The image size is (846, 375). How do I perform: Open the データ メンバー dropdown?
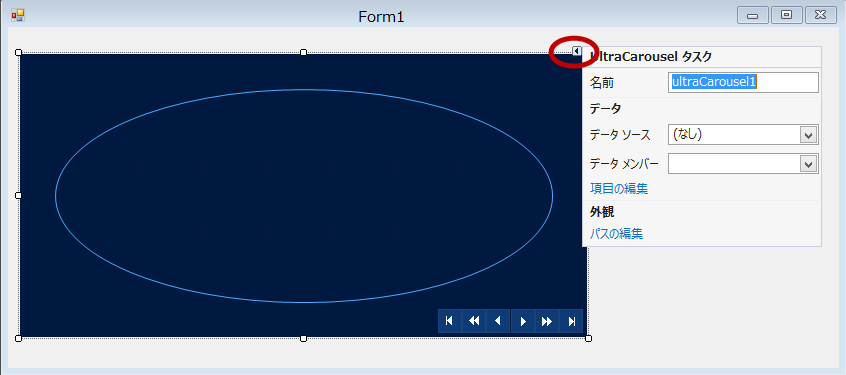click(808, 164)
